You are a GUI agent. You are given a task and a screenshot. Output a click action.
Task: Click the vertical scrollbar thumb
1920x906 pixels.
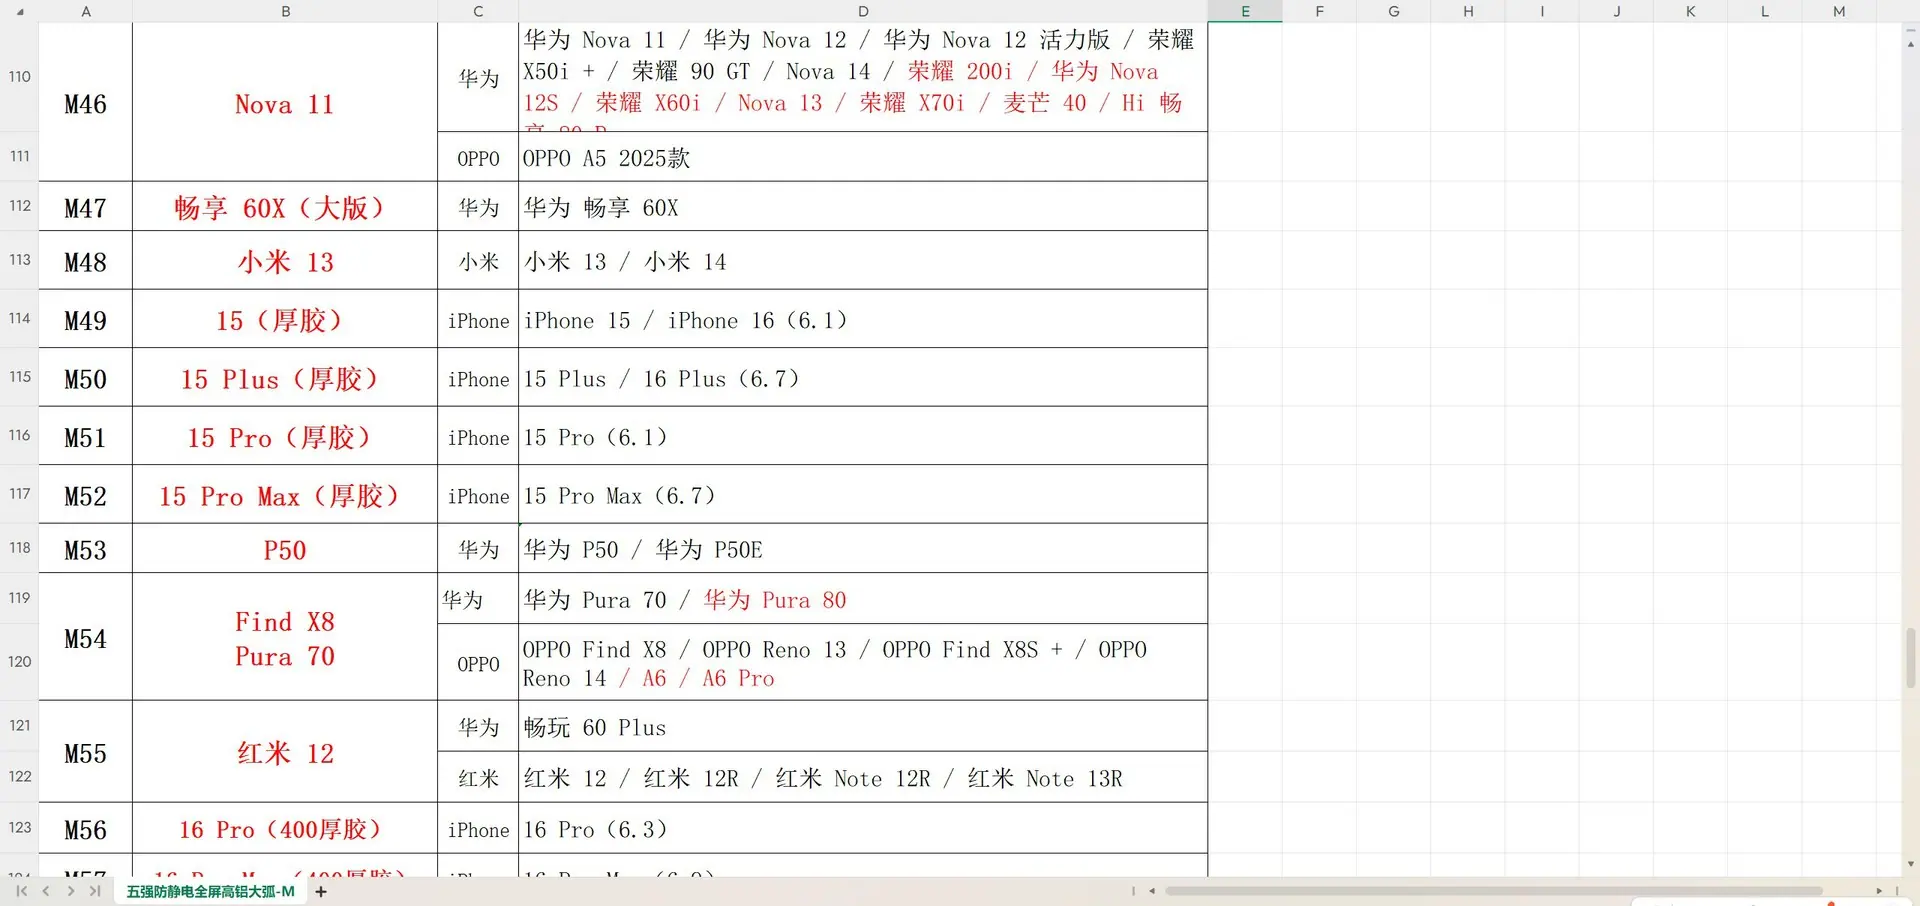coord(1911,657)
